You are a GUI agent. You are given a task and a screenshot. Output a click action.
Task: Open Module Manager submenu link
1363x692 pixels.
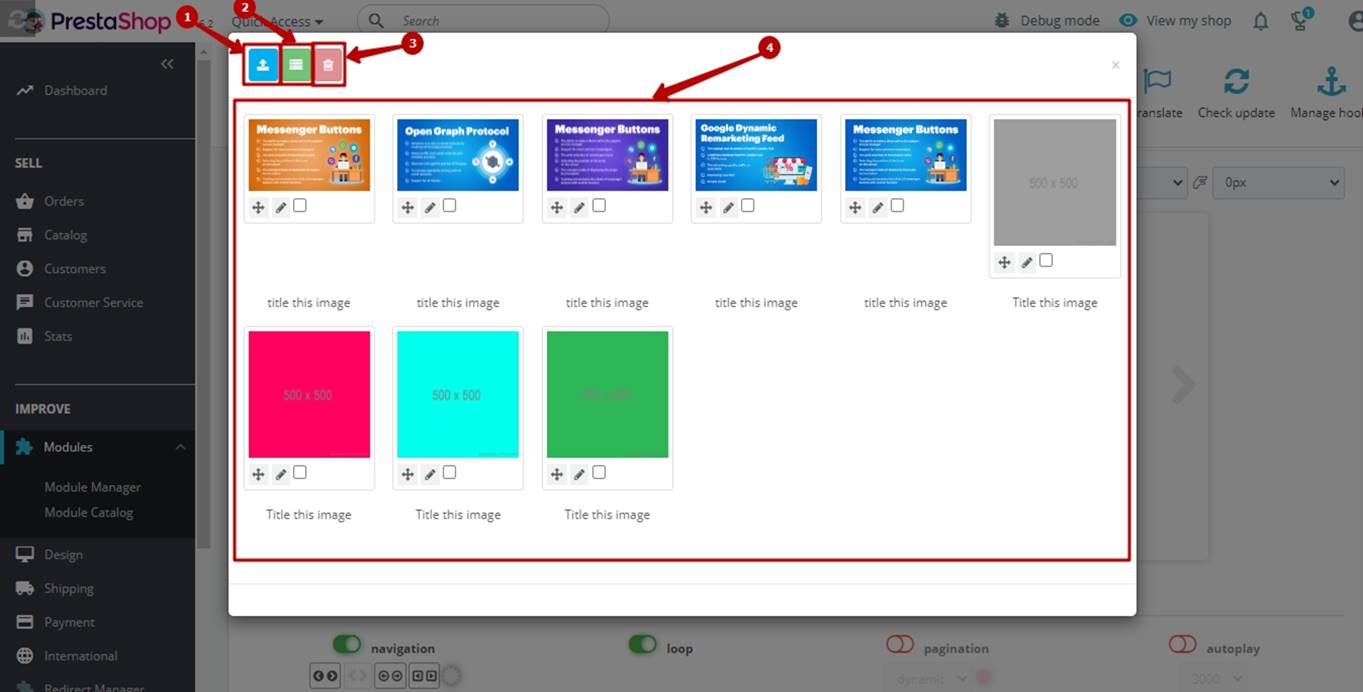92,487
